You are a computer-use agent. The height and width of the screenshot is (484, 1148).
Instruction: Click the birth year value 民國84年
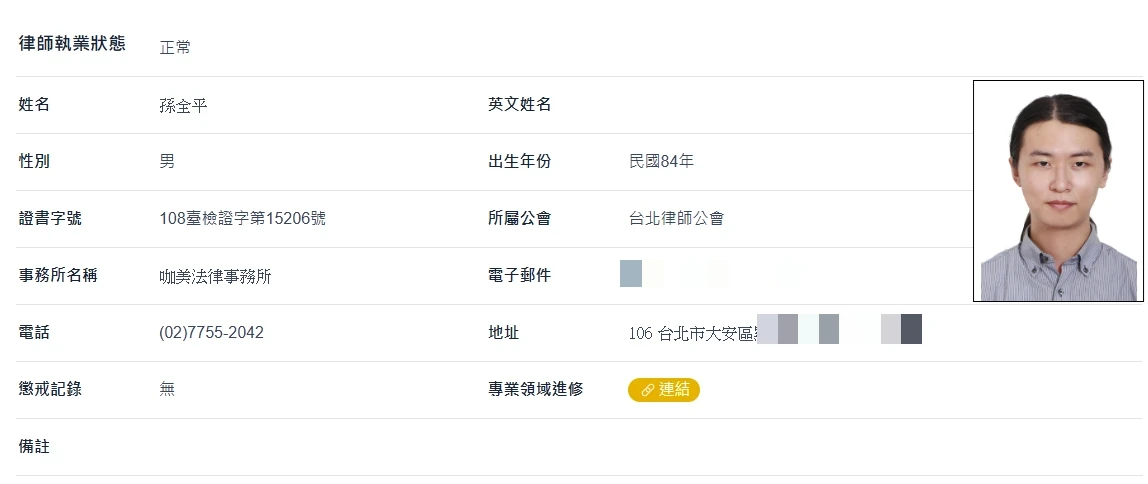(x=661, y=161)
